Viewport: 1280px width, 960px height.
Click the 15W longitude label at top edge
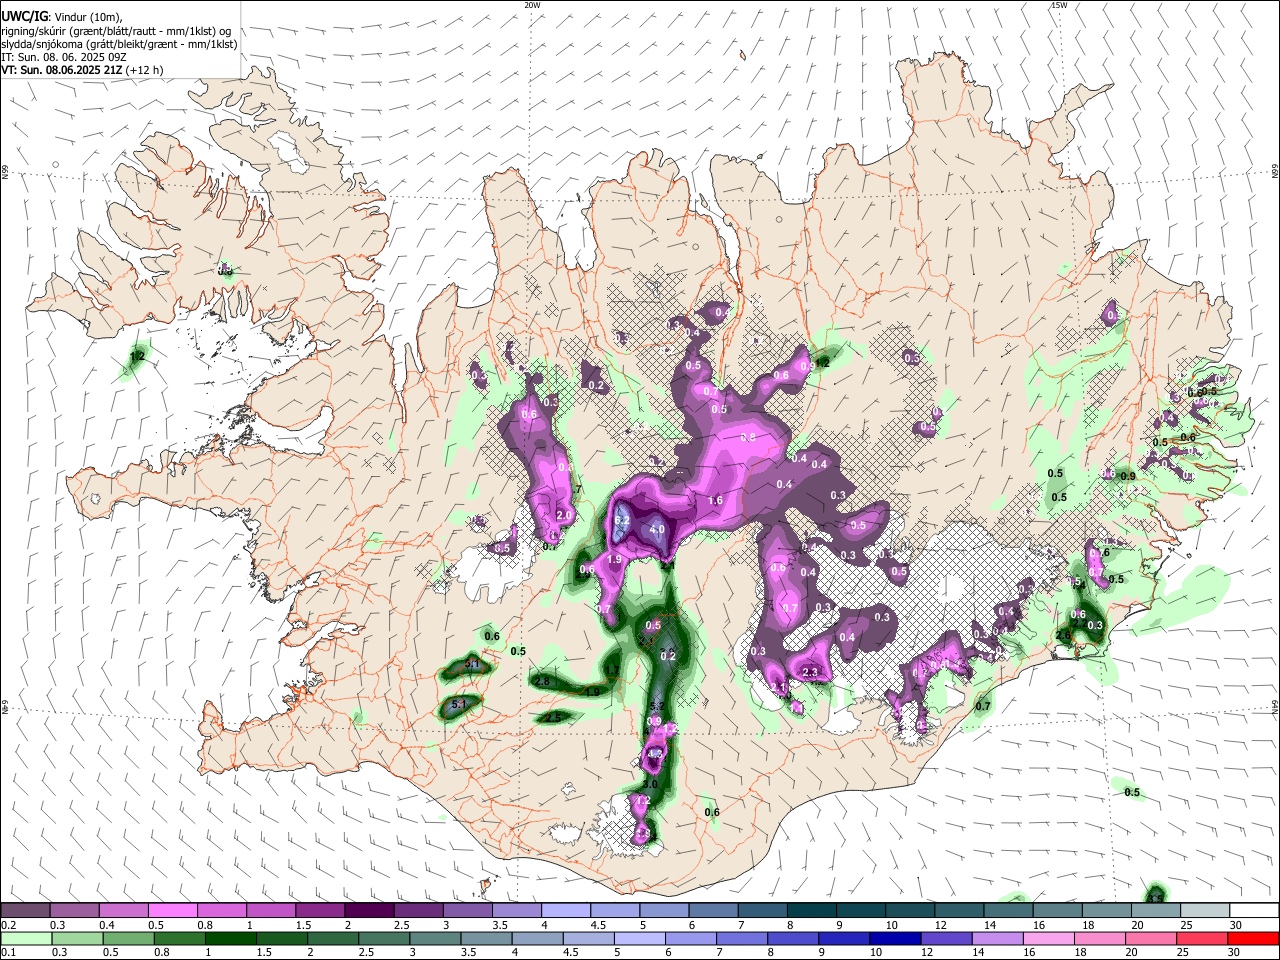pyautogui.click(x=1059, y=5)
